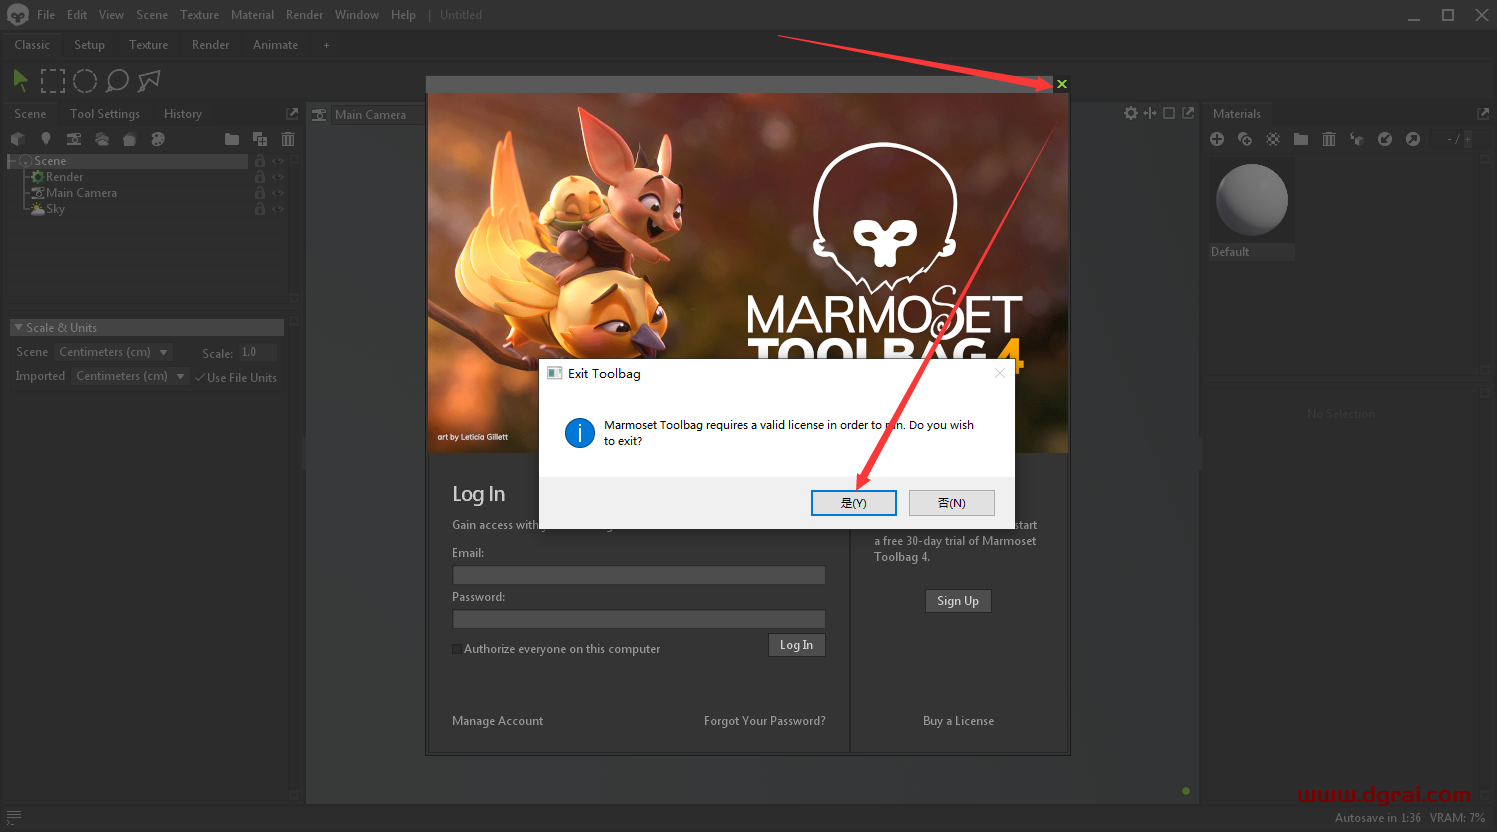
Task: Maximize the viewport with square icon
Action: point(1169,113)
